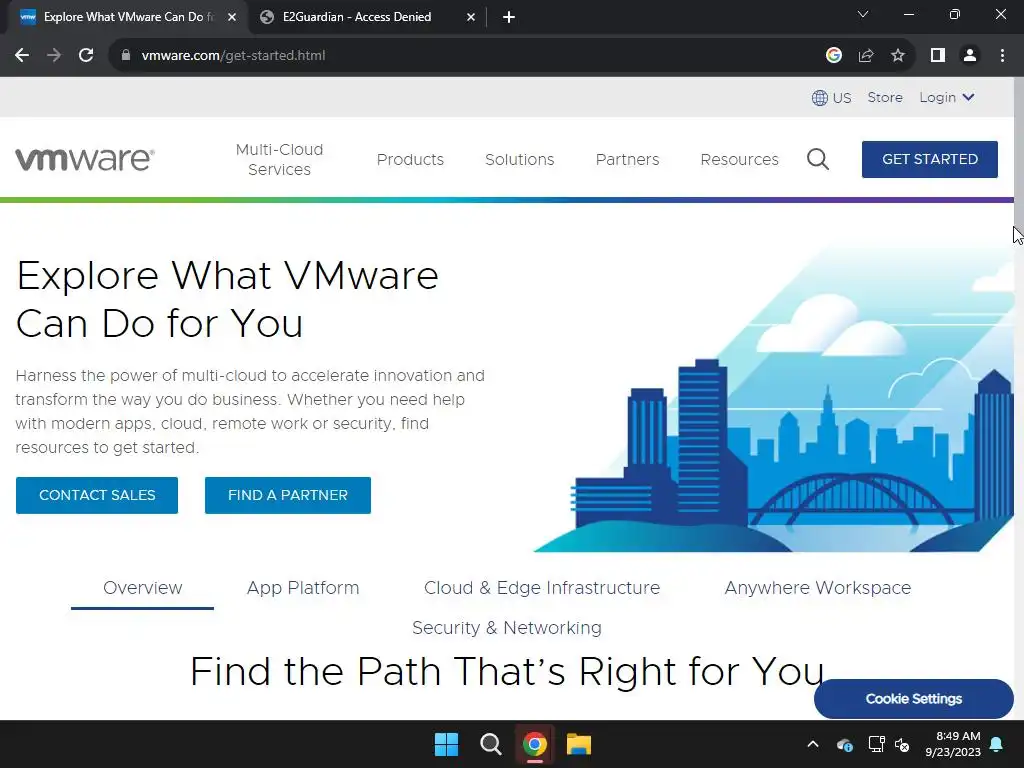This screenshot has height=768, width=1024.
Task: Bookmark this page with the star icon
Action: coord(898,56)
